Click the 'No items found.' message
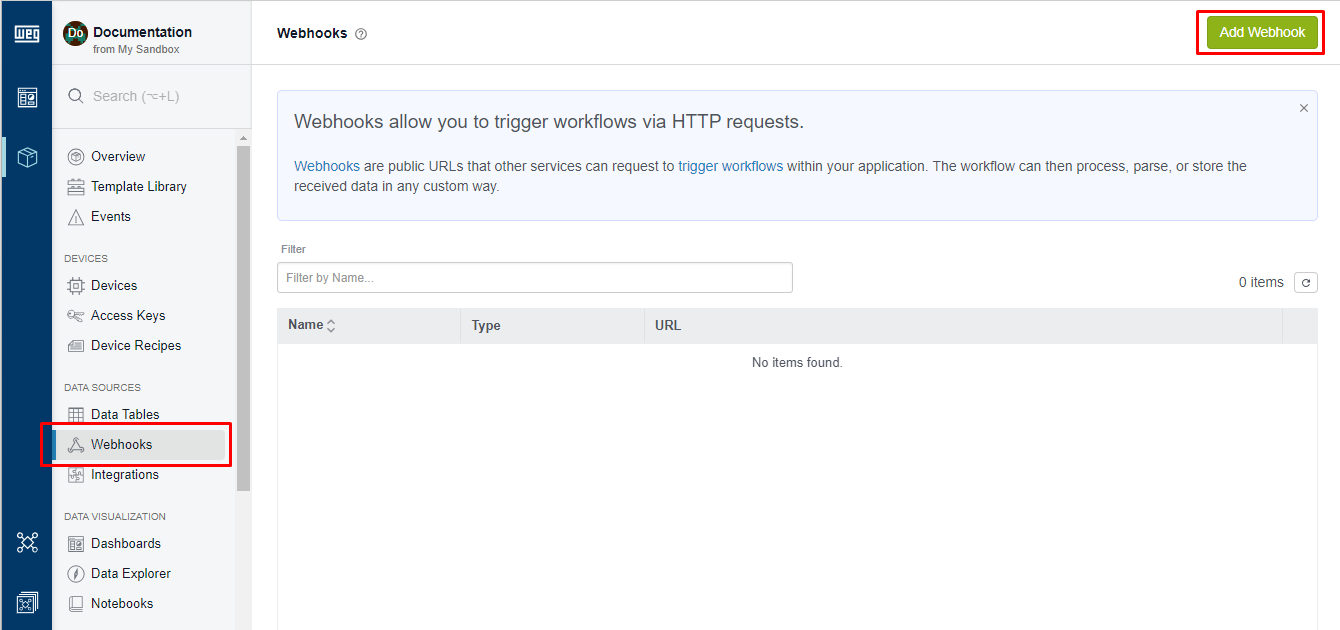This screenshot has height=630, width=1340. (797, 362)
